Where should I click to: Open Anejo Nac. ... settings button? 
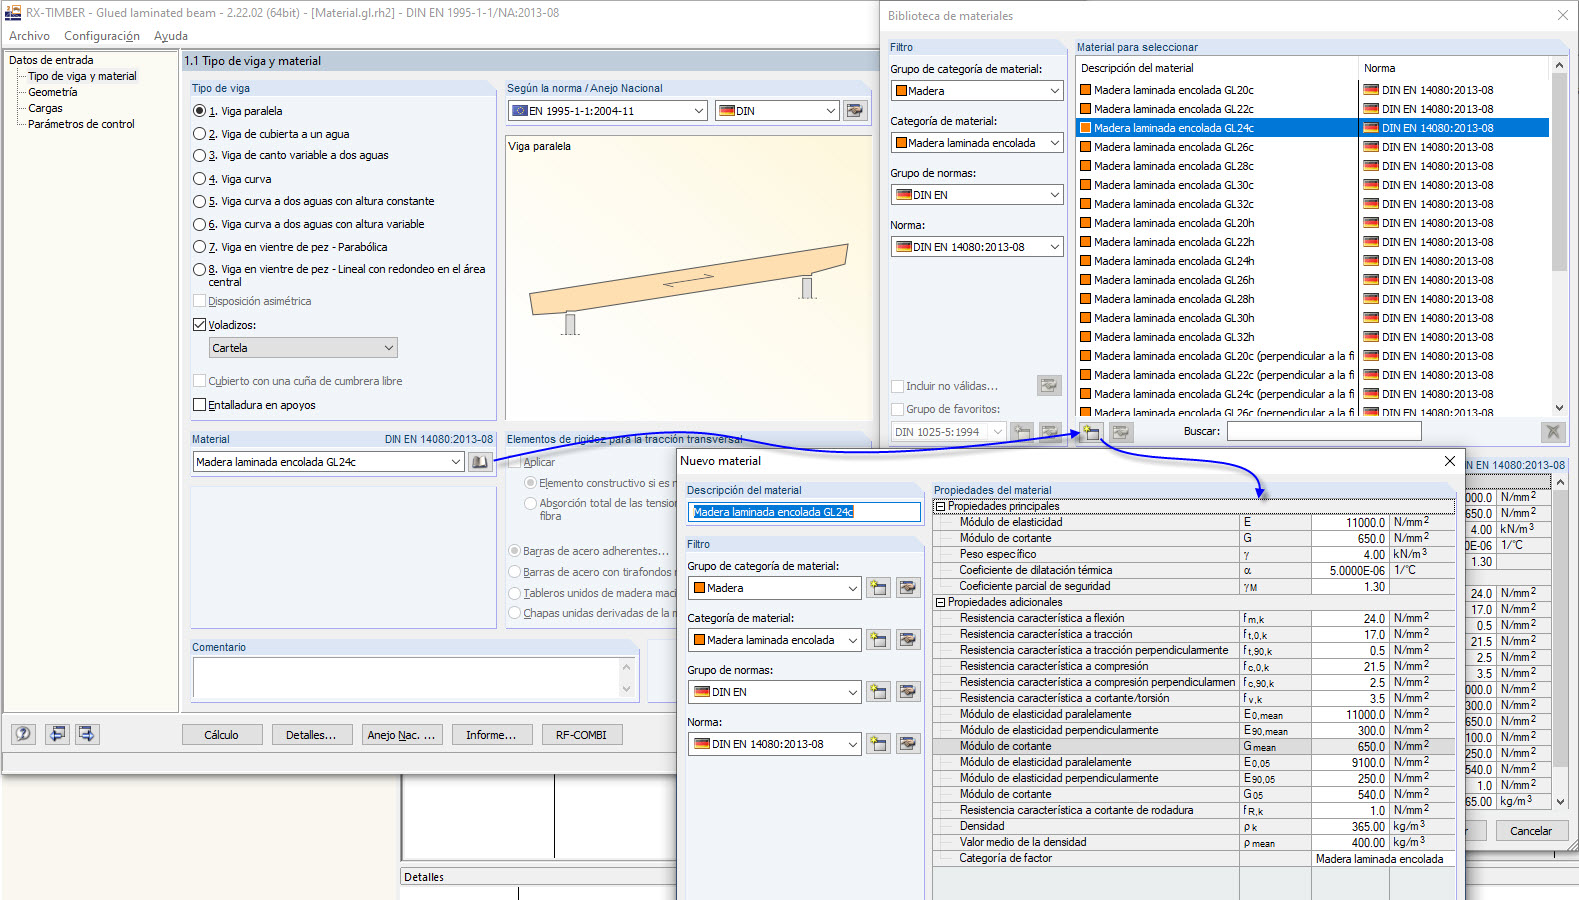401,735
